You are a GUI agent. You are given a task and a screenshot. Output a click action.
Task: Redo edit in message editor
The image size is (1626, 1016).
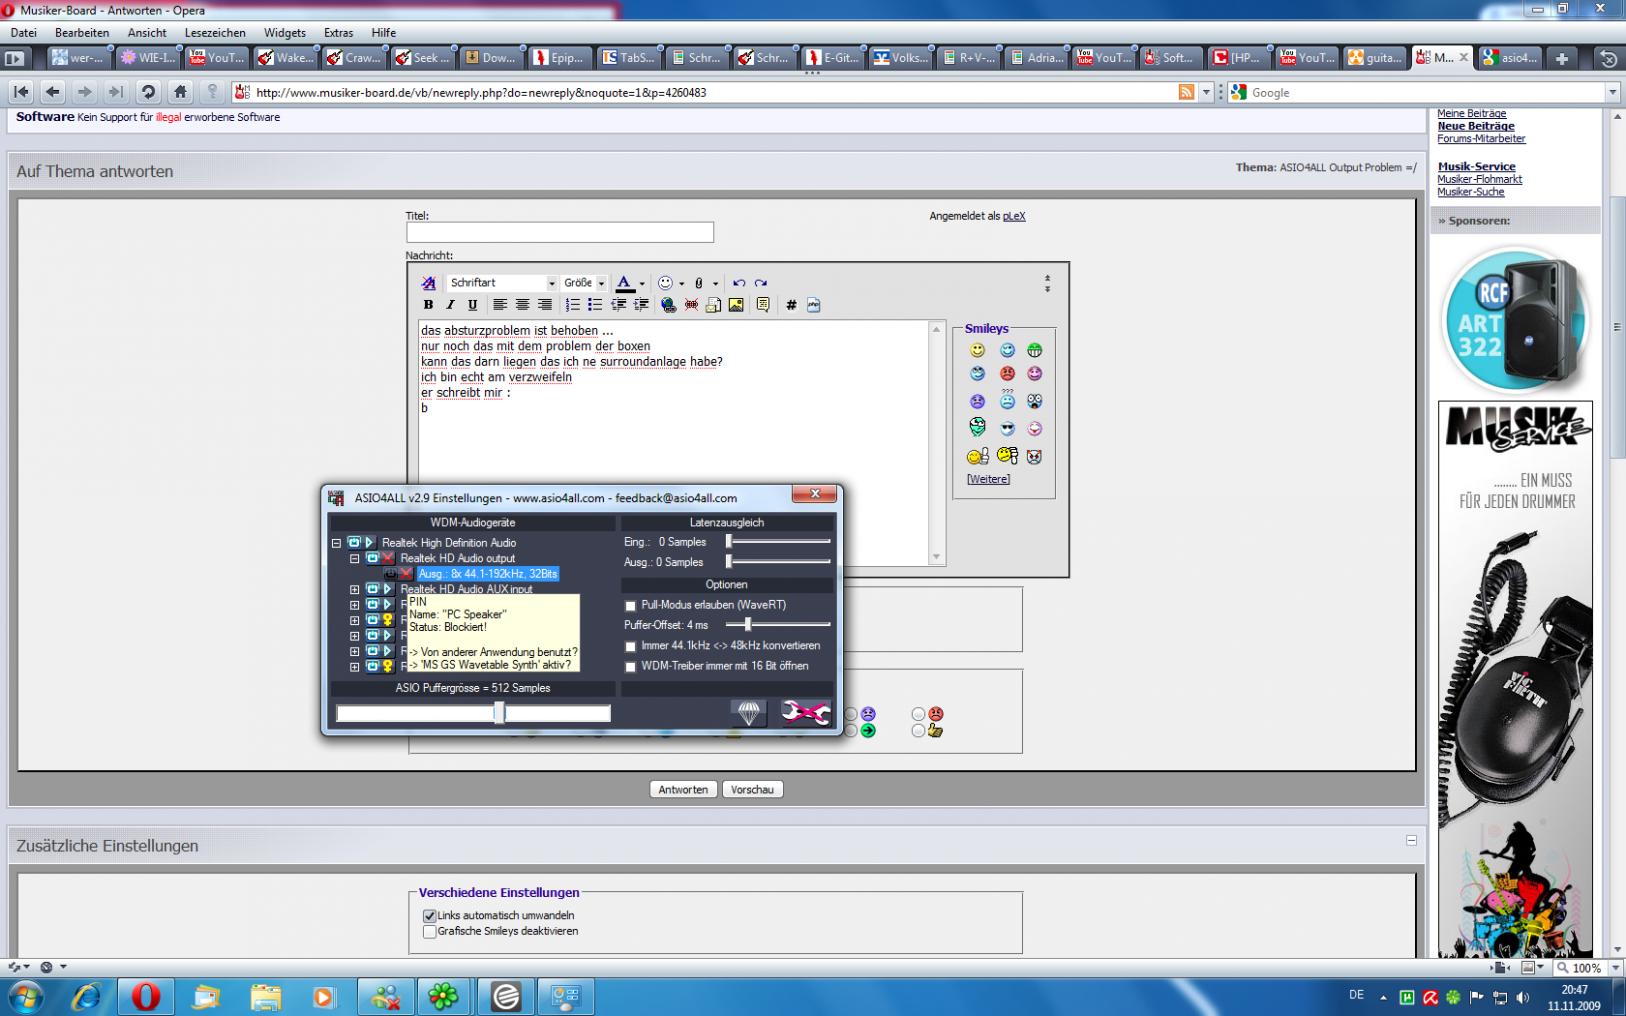(761, 283)
